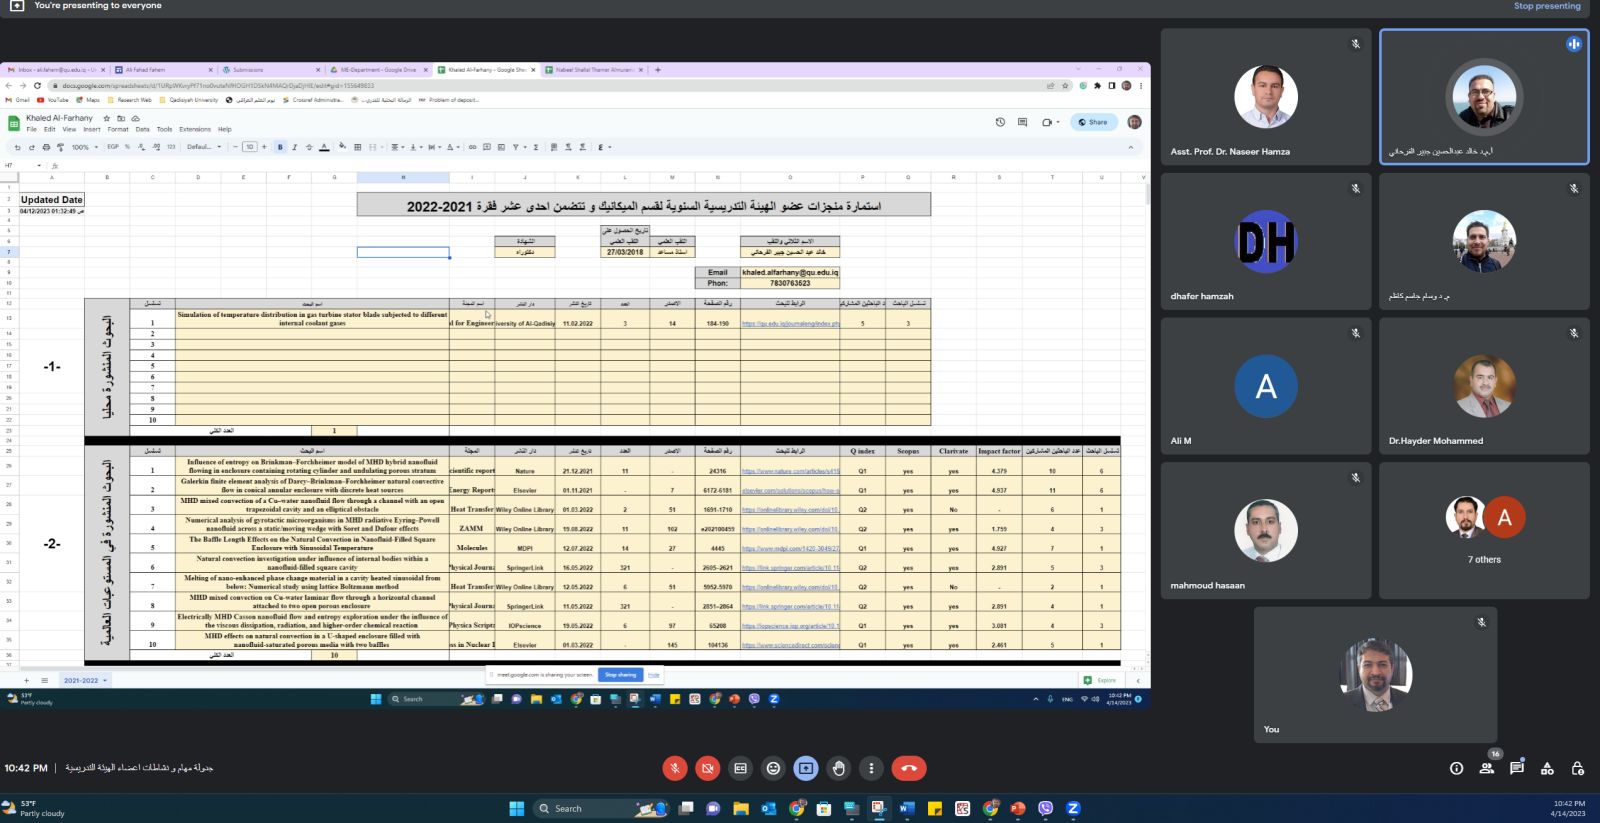Open the Data menu in shared Sheets
Viewport: 1600px width, 823px height.
143,129
